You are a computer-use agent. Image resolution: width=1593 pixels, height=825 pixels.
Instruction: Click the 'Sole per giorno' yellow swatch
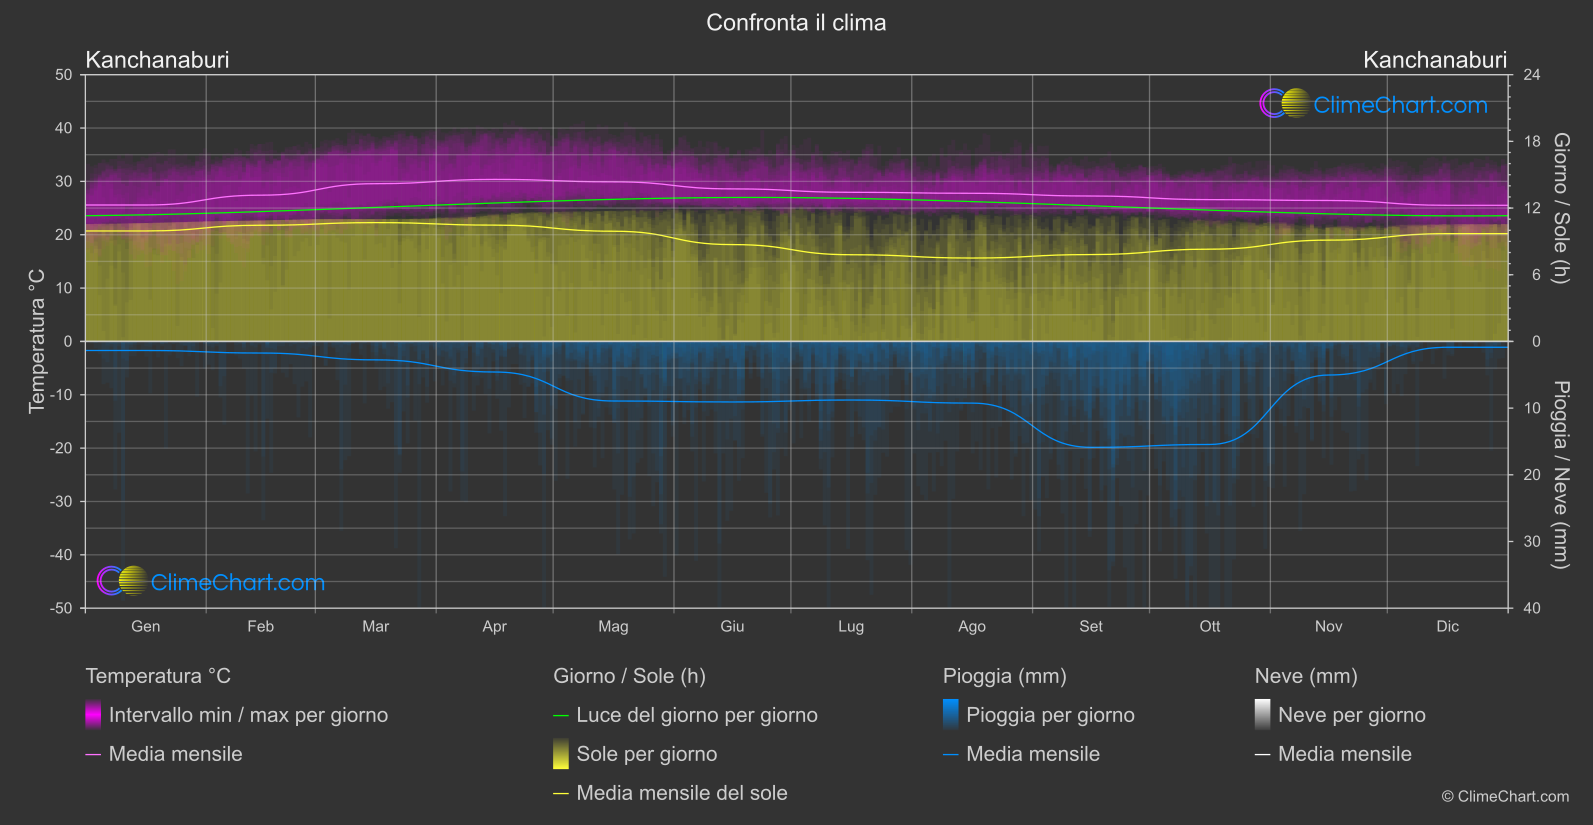pos(561,754)
